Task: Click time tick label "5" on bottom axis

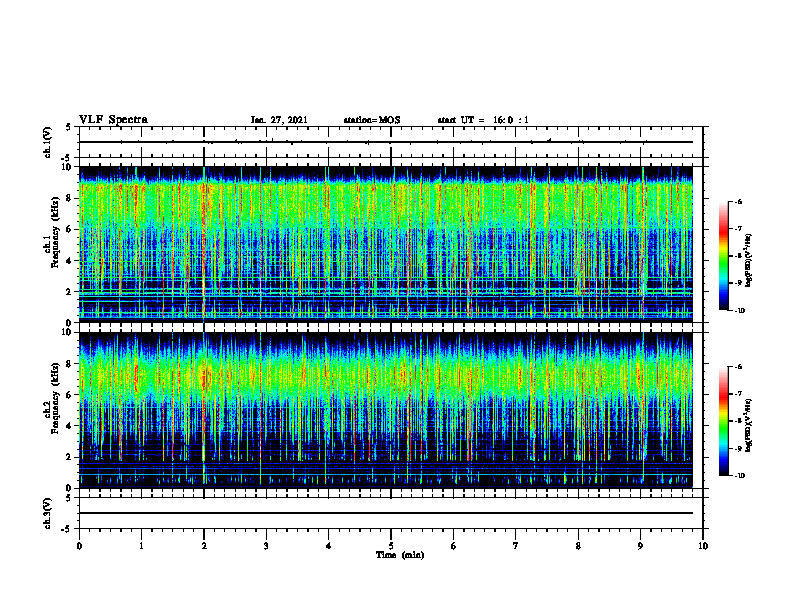Action: click(391, 546)
